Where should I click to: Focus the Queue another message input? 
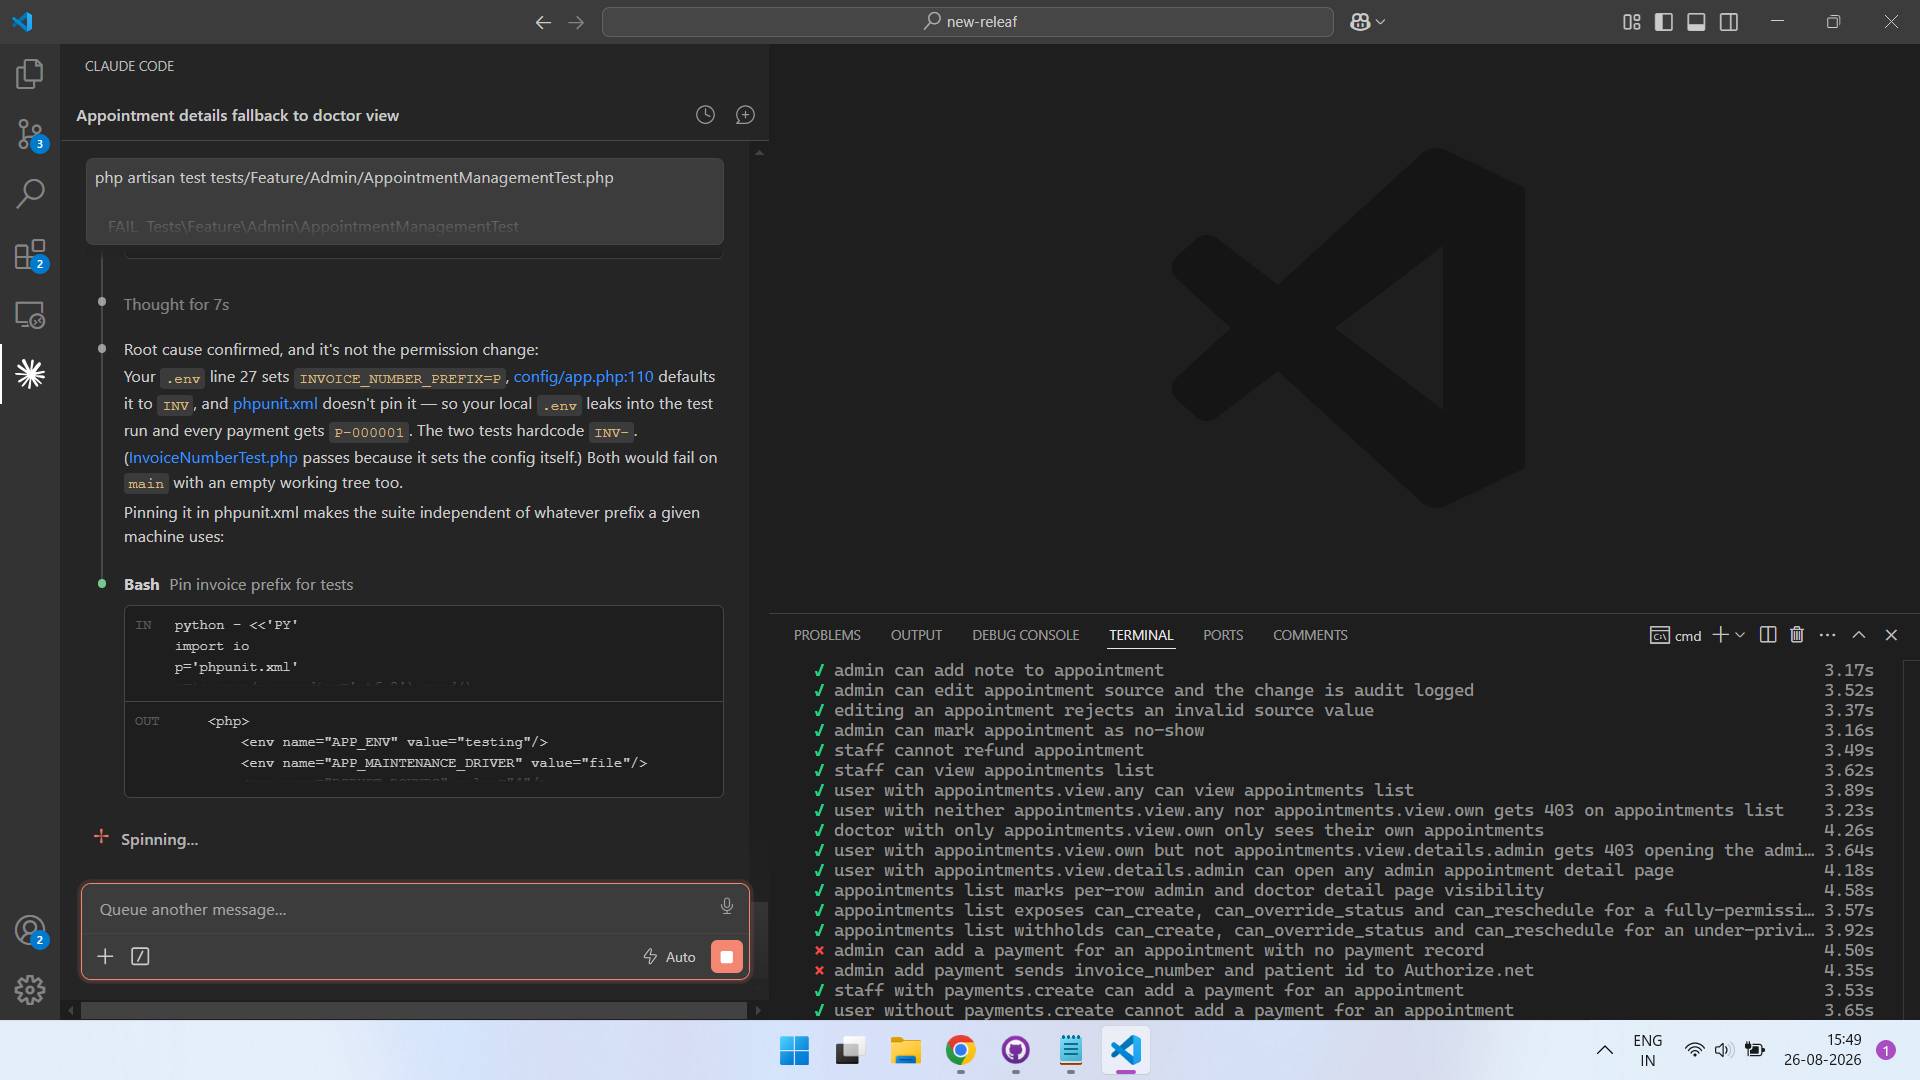tap(405, 909)
